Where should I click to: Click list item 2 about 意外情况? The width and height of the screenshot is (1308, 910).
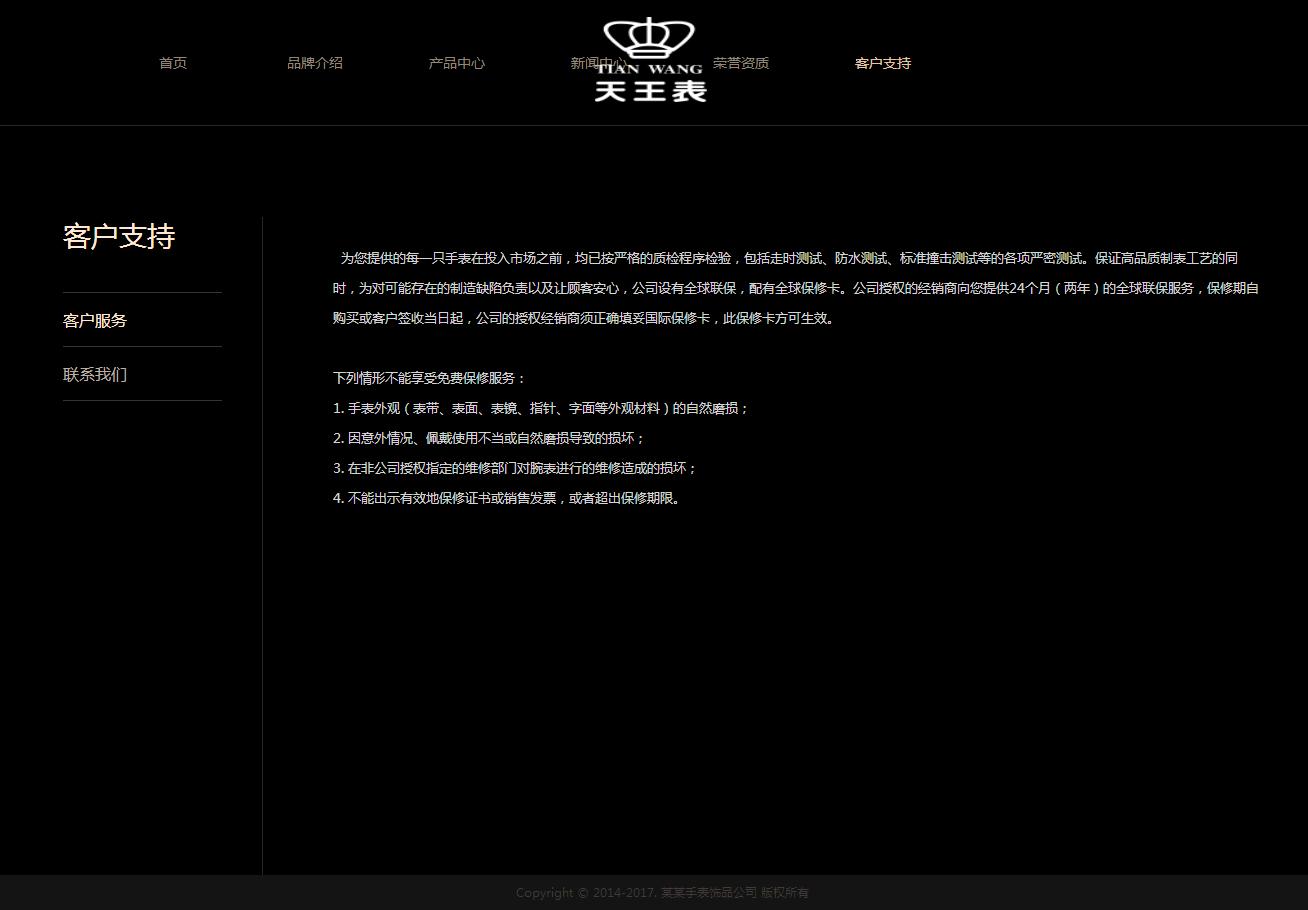(x=489, y=438)
